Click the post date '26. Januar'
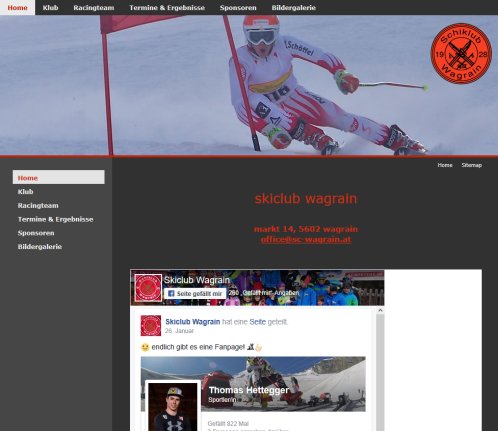 pos(179,331)
